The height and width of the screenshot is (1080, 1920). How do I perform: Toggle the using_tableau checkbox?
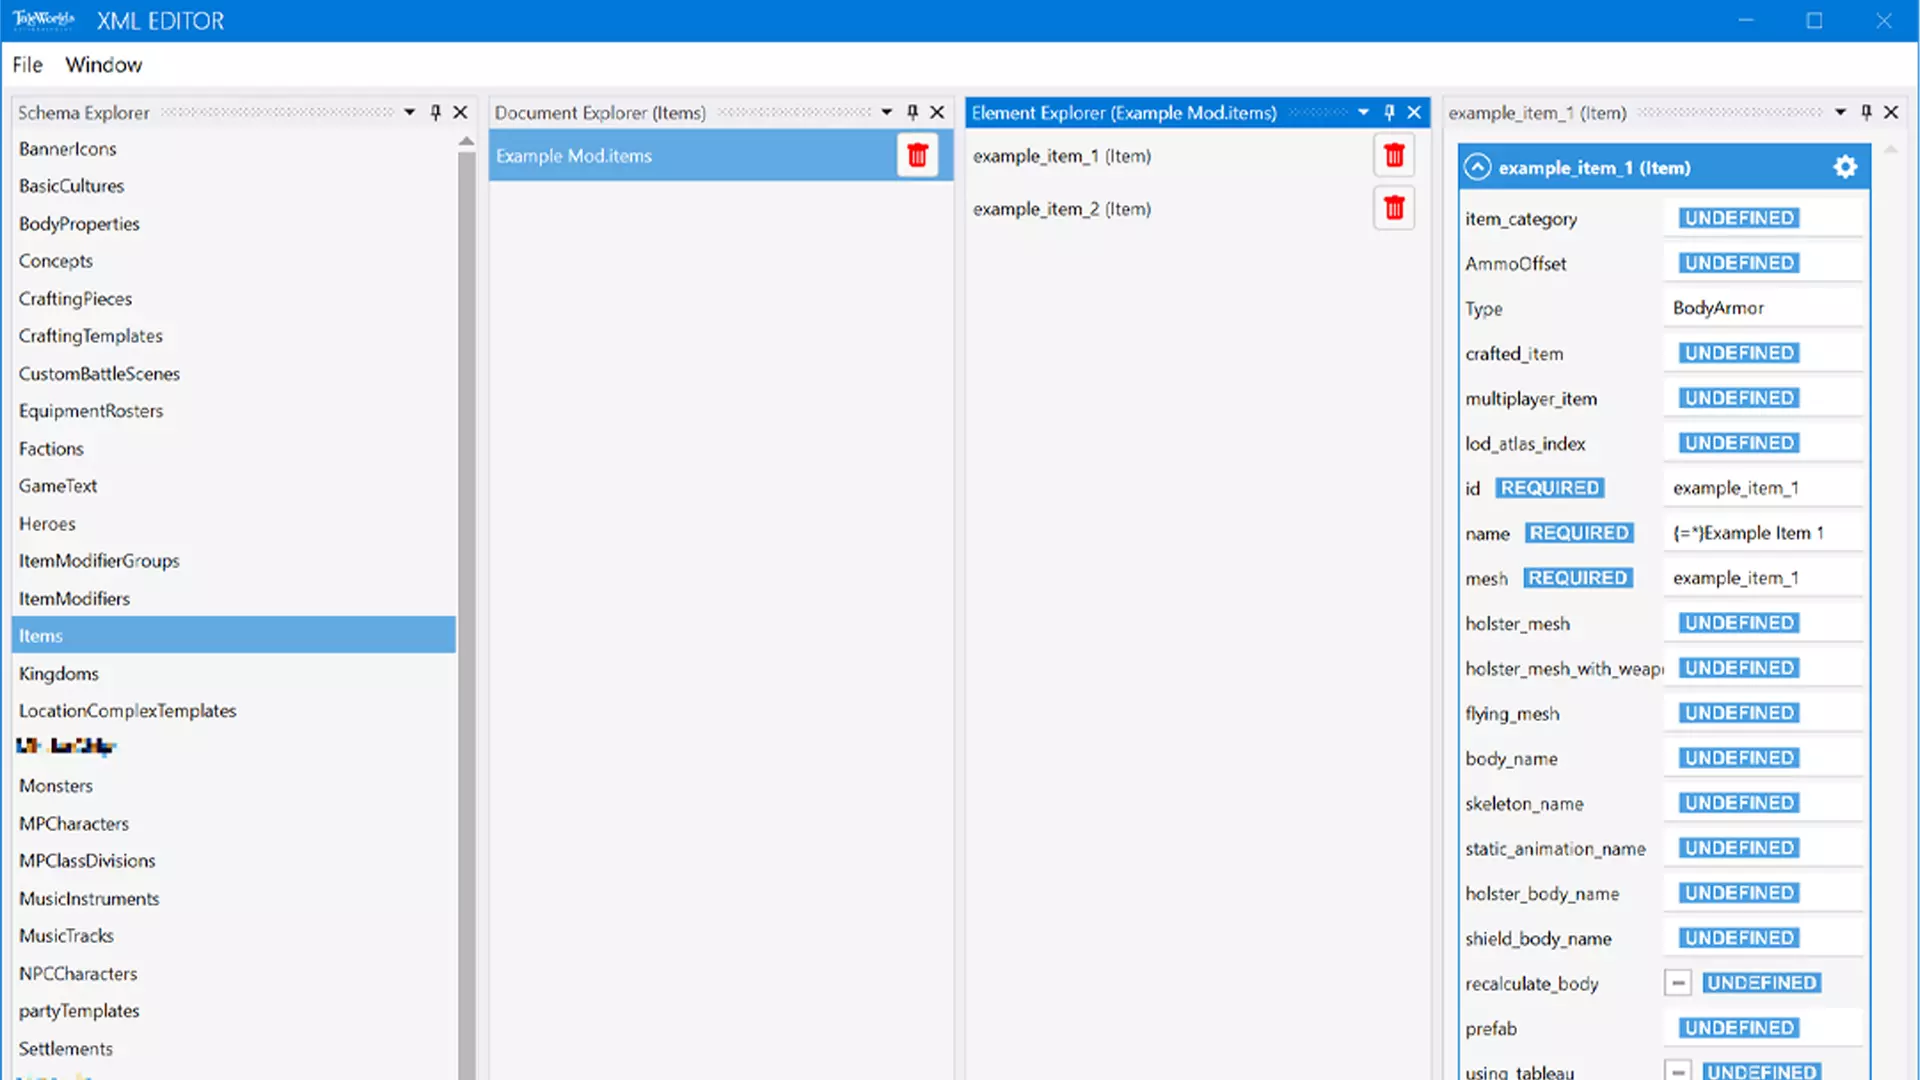point(1678,1071)
